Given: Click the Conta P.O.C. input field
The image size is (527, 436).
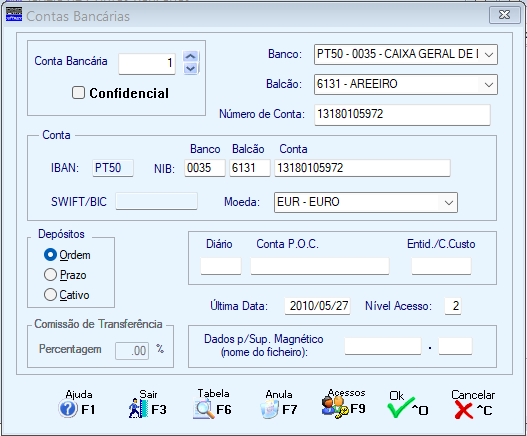Looking at the screenshot, I should tap(320, 266).
